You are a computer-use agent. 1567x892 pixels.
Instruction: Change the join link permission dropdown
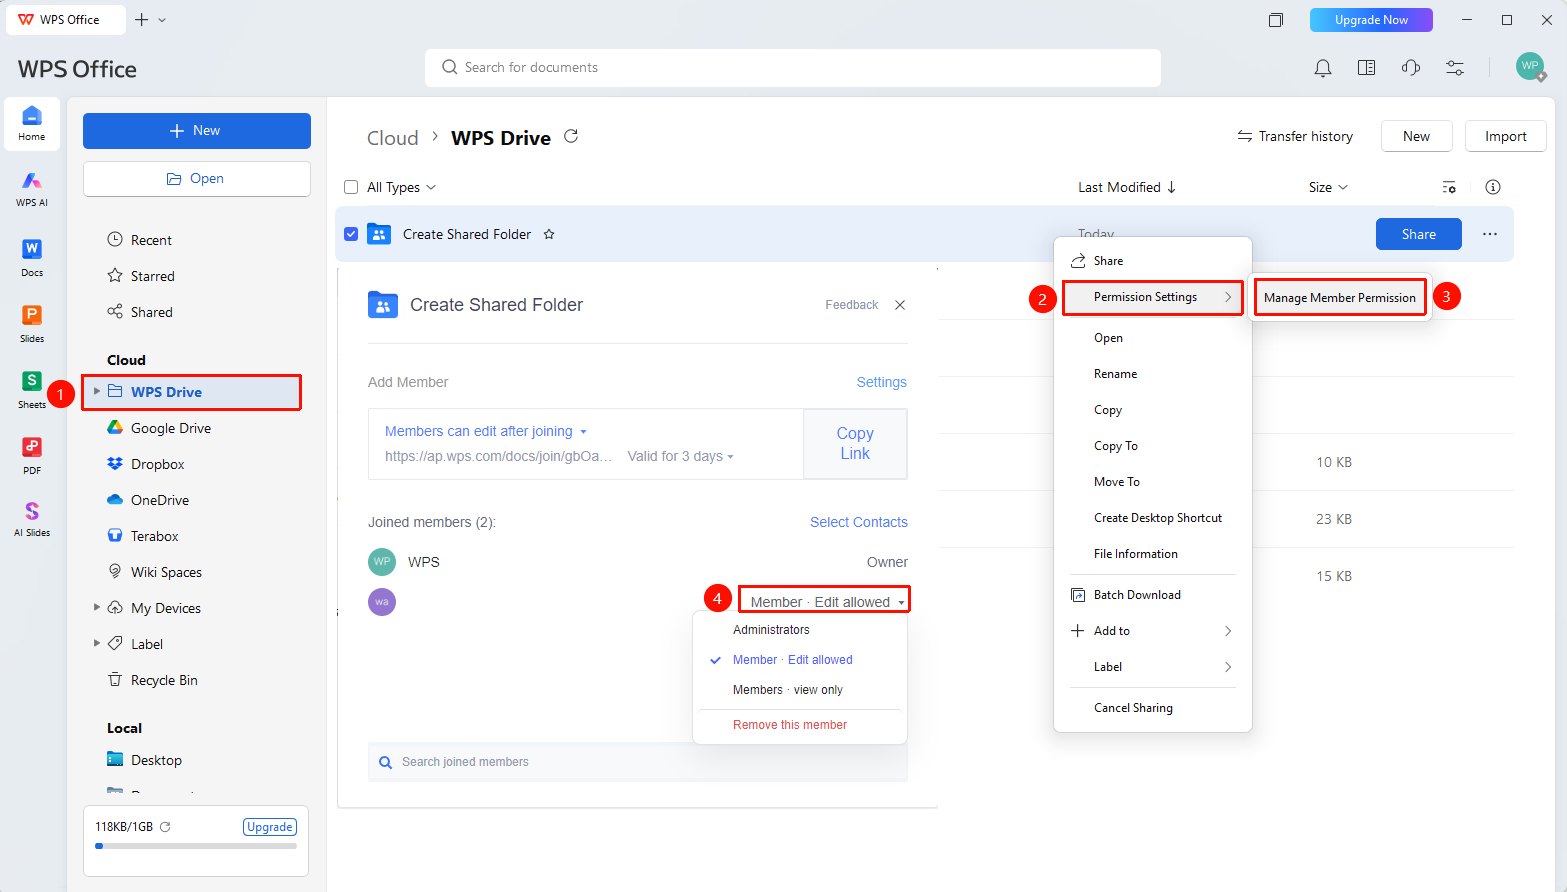point(486,431)
